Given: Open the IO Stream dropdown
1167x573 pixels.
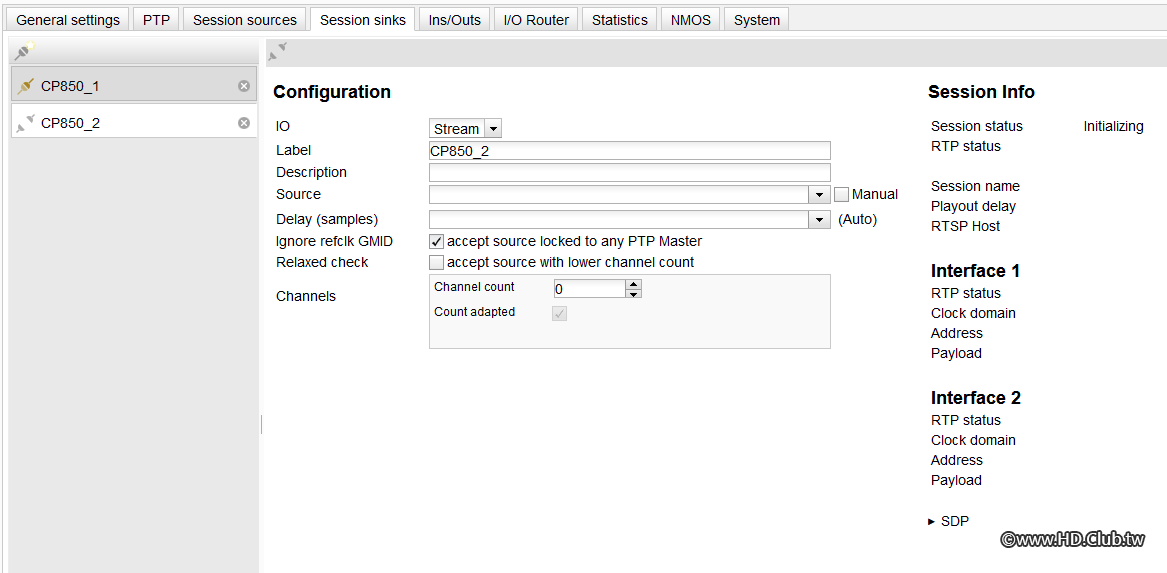Looking at the screenshot, I should (492, 129).
